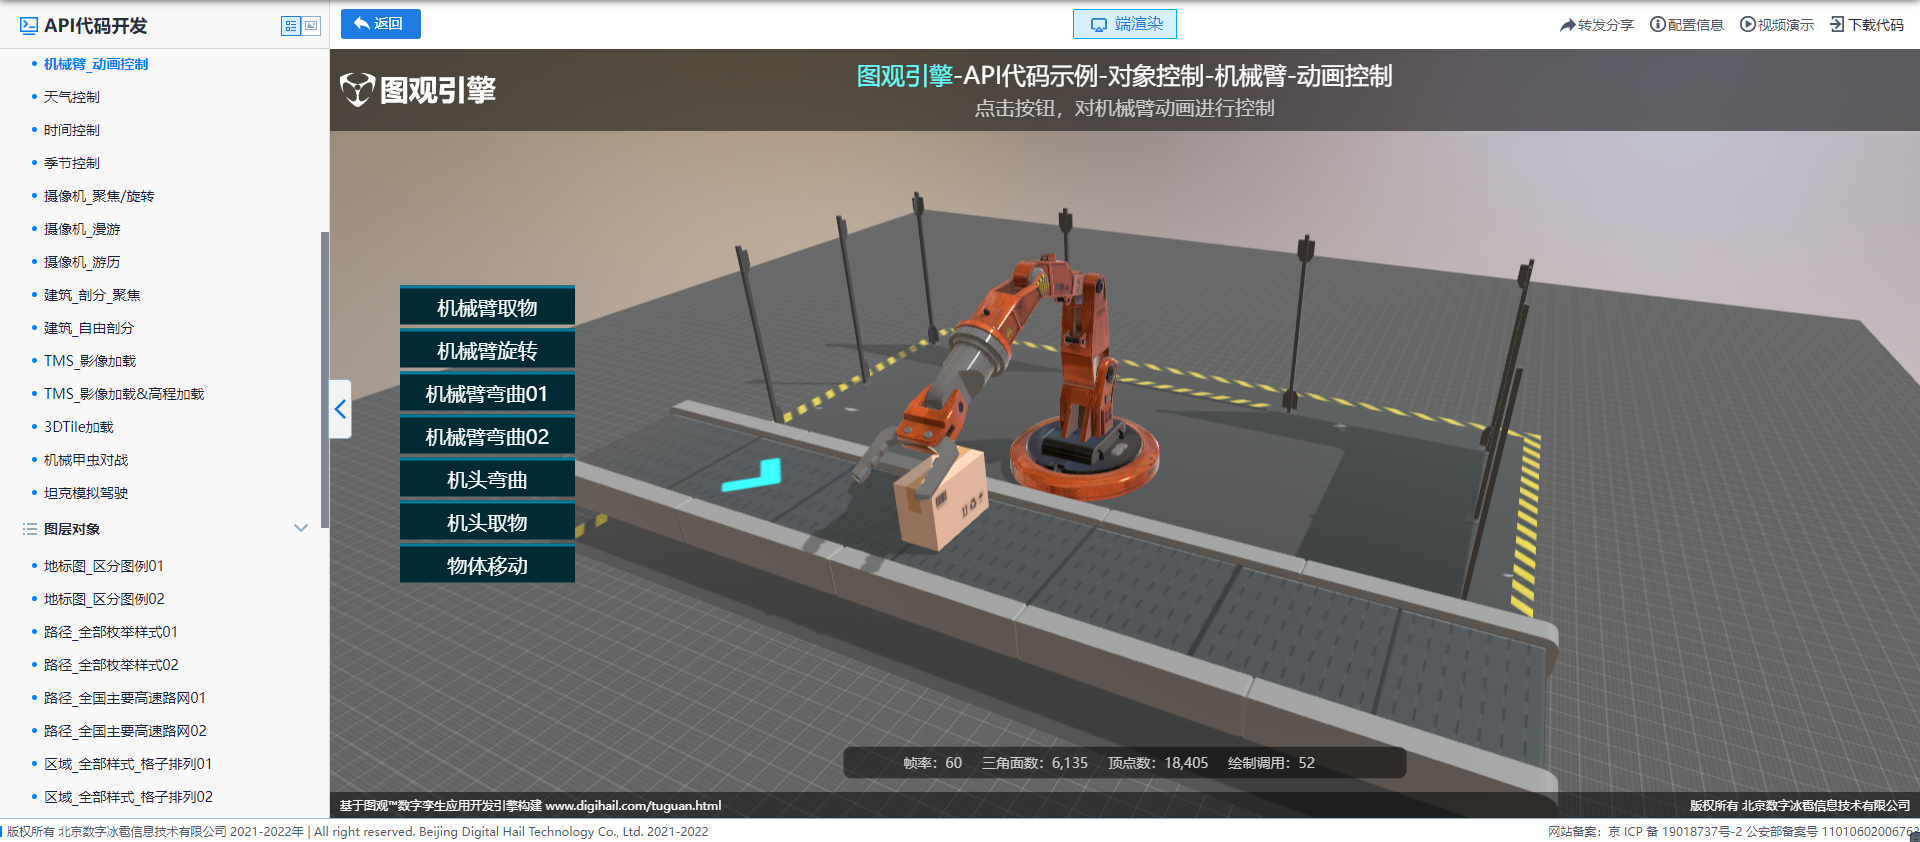Image resolution: width=1920 pixels, height=842 pixels.
Task: Open the 建筑_自由剖分 example
Action: click(x=89, y=328)
